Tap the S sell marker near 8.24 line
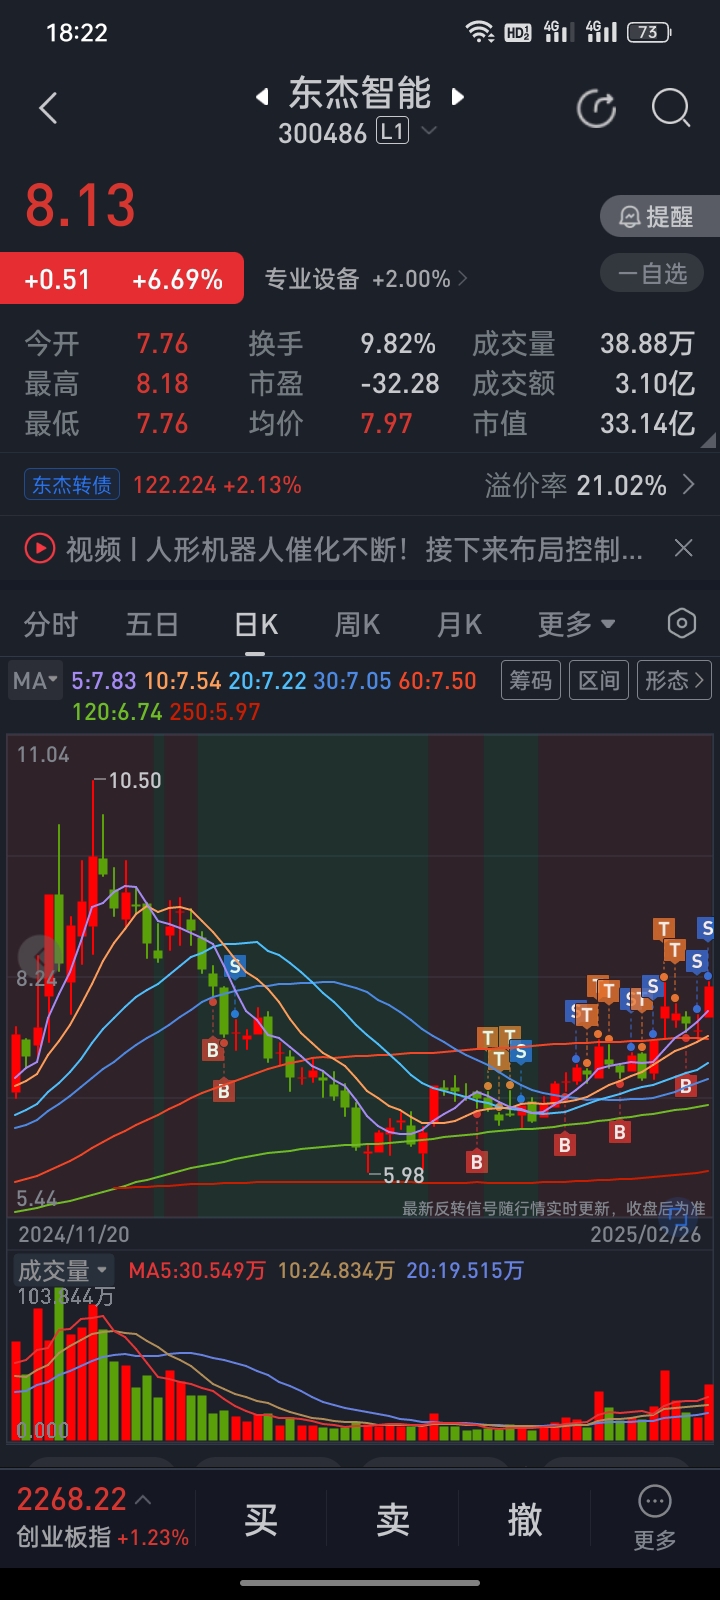Screen dimensions: 720x1600 point(236,966)
